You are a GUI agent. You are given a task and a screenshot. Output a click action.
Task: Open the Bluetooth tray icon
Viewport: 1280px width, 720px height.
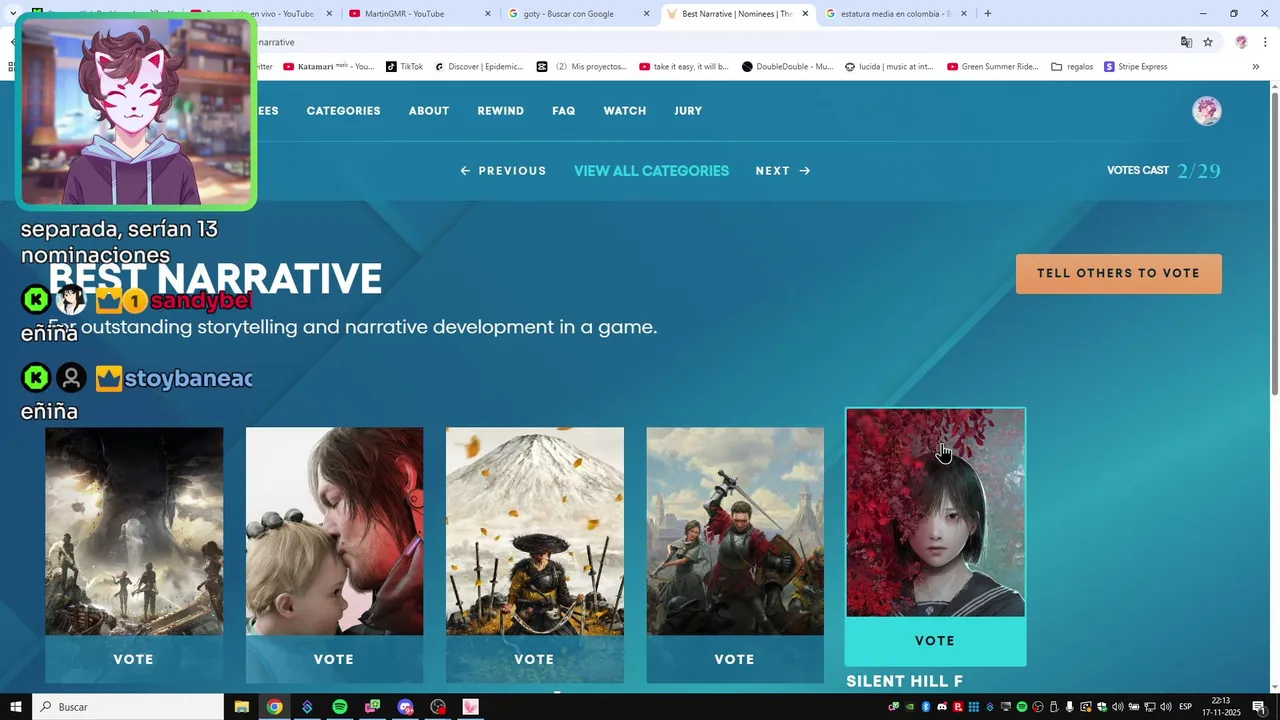coord(926,707)
